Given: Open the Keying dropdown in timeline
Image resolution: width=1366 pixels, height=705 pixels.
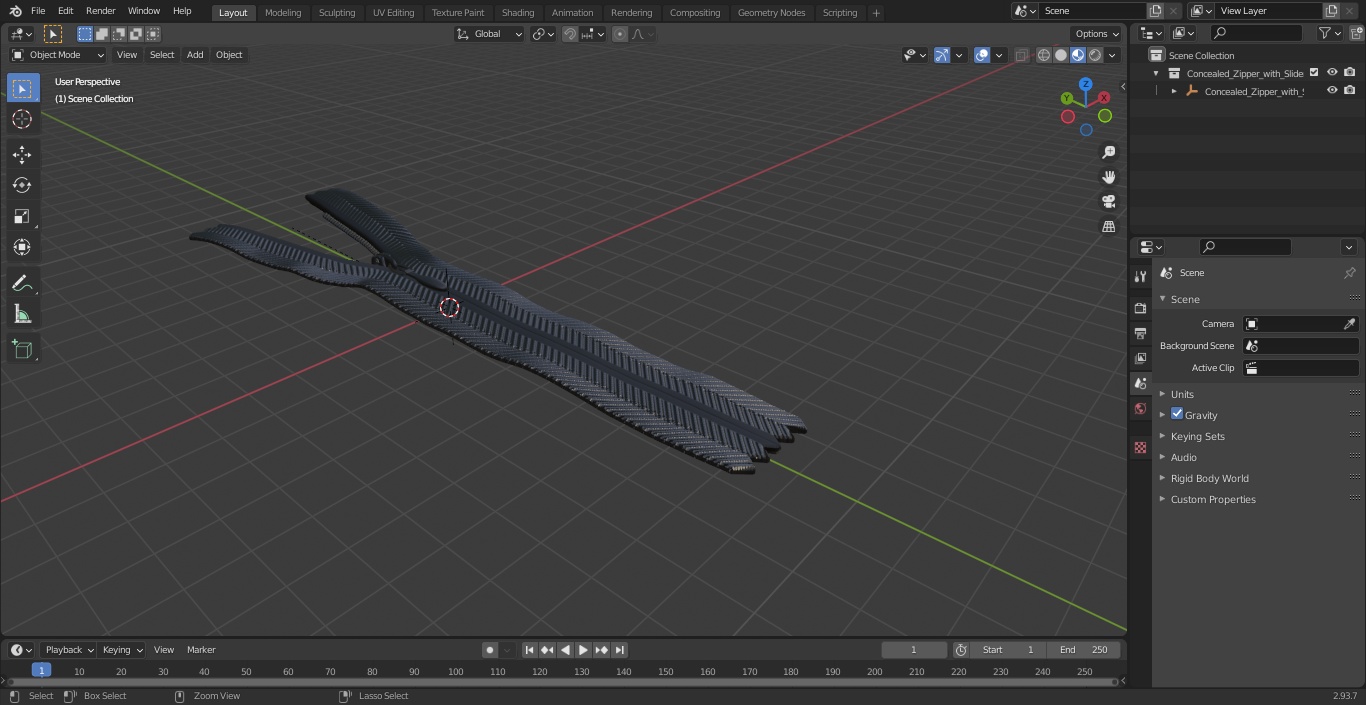Looking at the screenshot, I should point(122,650).
